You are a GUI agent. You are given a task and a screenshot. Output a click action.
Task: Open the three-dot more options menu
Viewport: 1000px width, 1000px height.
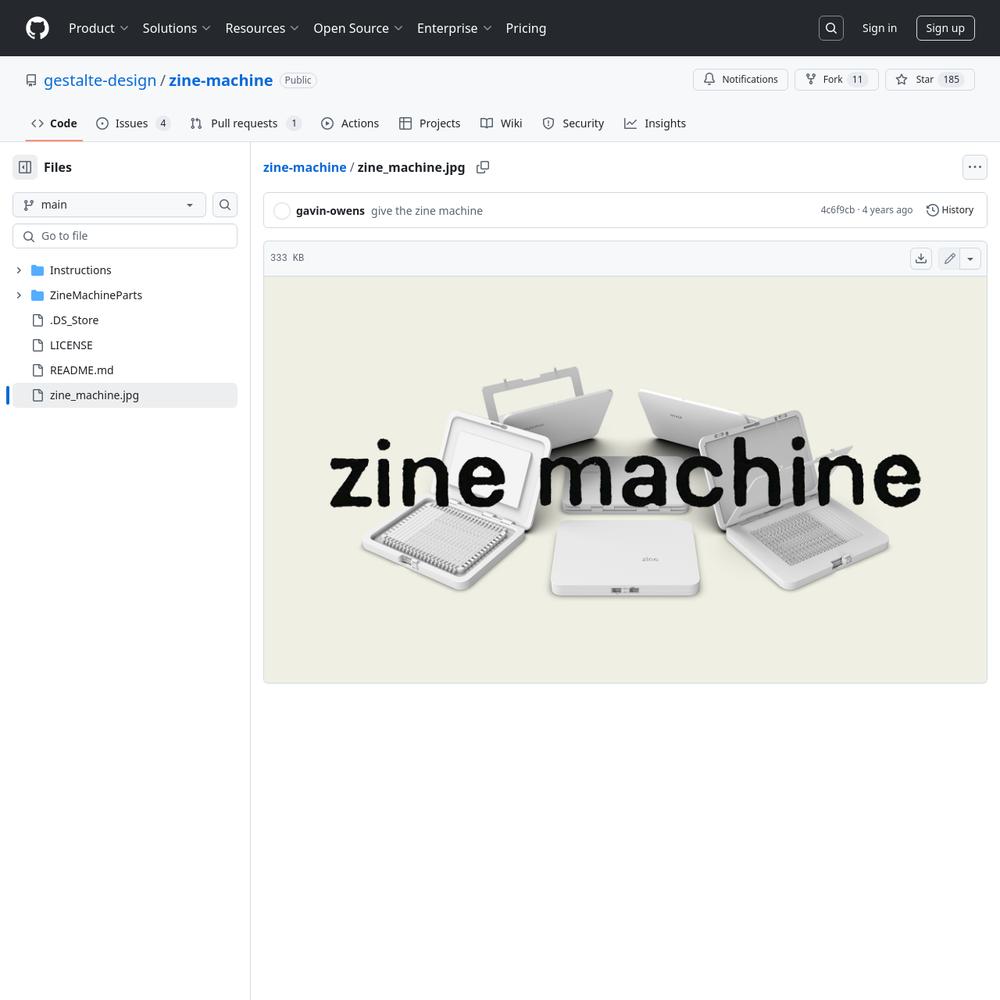[974, 167]
